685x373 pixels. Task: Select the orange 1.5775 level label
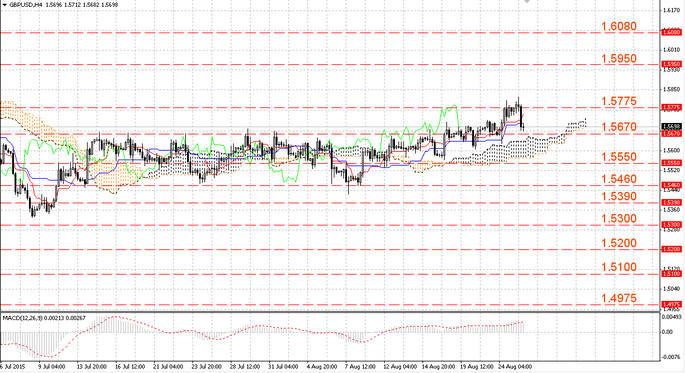click(619, 101)
